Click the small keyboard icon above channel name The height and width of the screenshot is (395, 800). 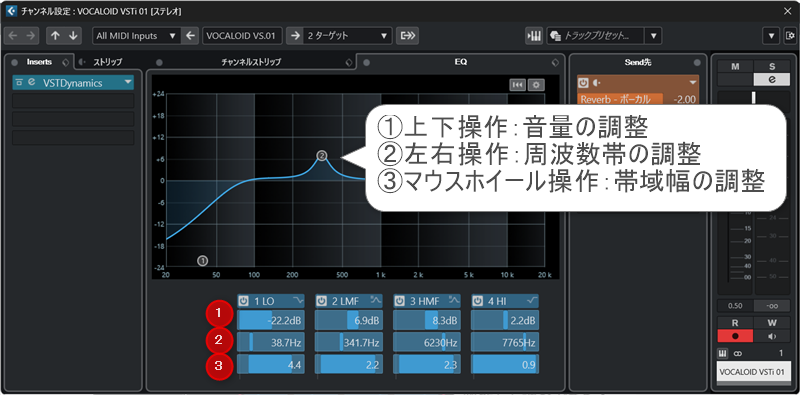point(722,353)
